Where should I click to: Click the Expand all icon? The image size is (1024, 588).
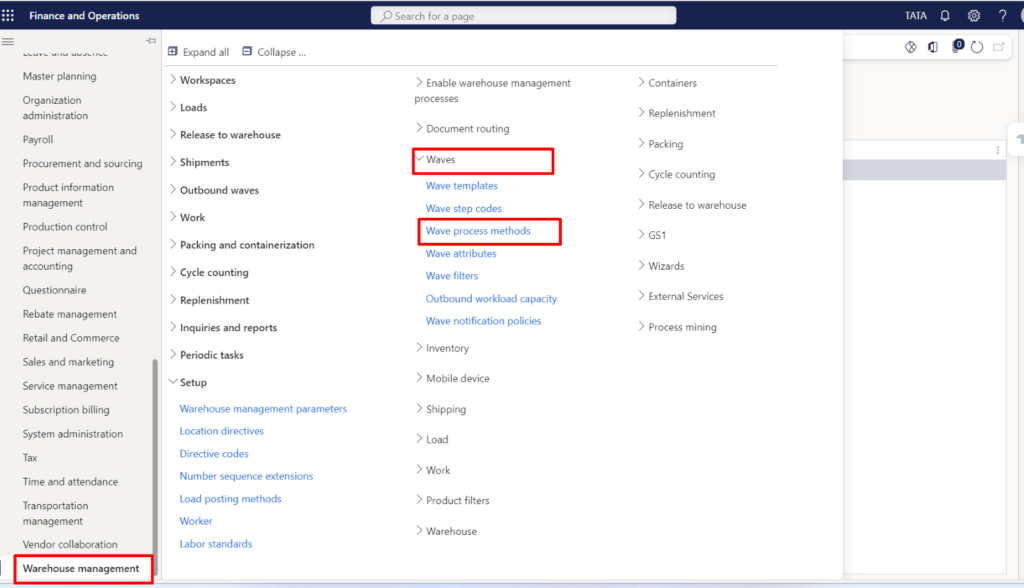(x=173, y=51)
